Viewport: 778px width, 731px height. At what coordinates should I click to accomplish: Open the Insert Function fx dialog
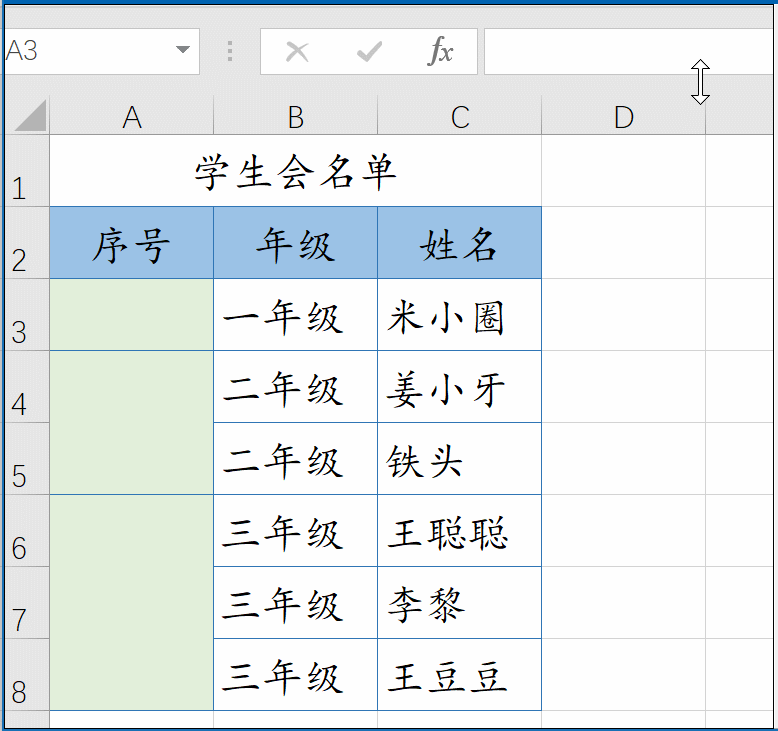click(440, 51)
